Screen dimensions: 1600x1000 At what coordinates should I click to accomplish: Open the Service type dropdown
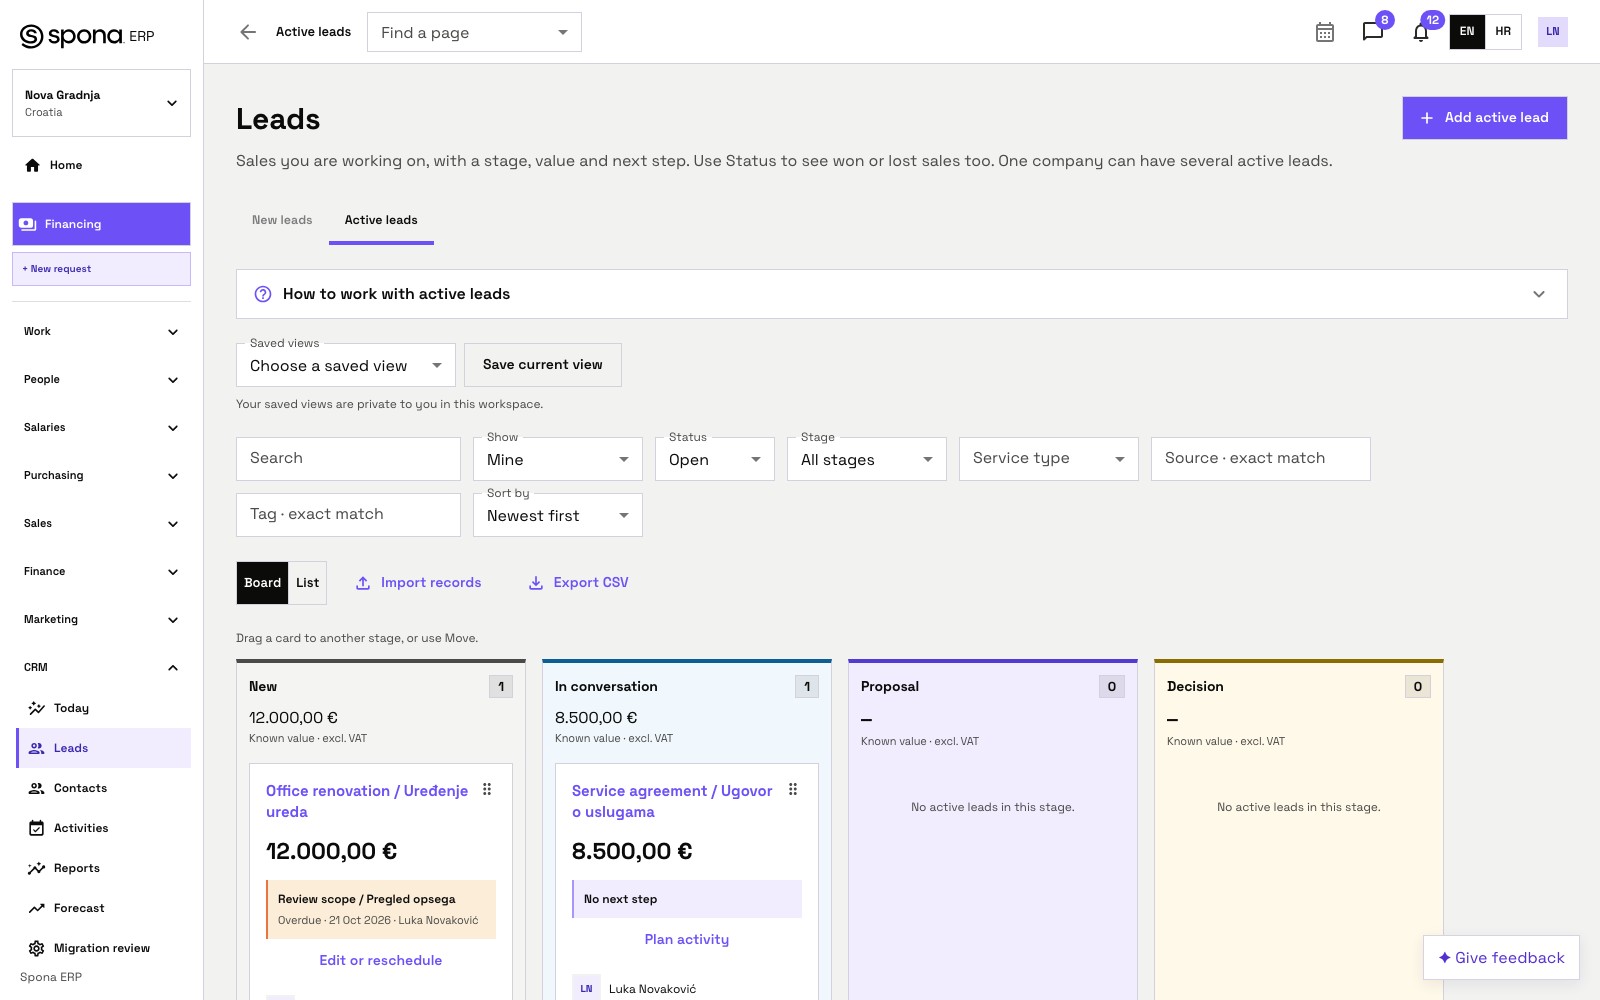pyautogui.click(x=1049, y=459)
